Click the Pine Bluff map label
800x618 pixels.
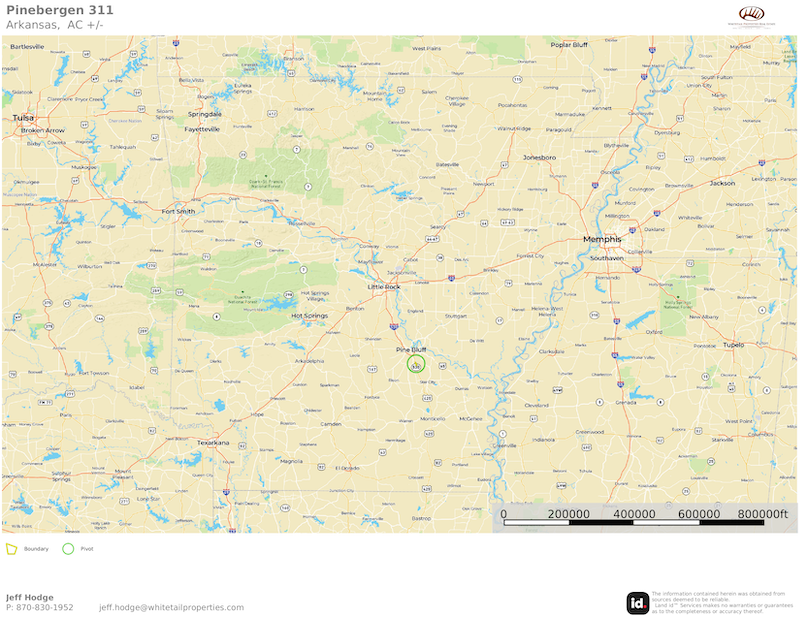click(x=411, y=350)
